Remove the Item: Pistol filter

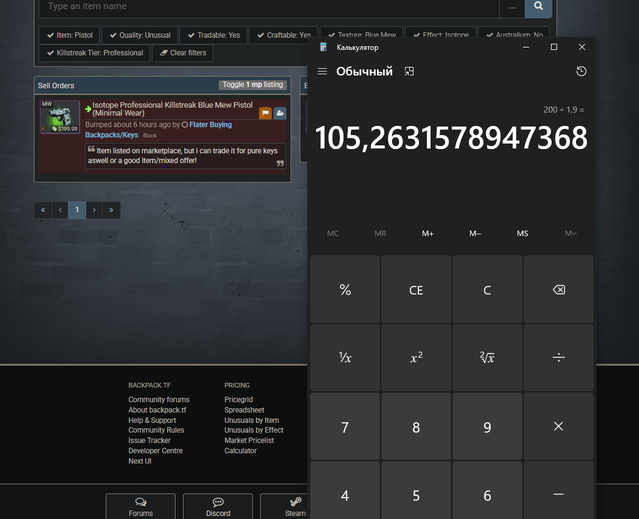pyautogui.click(x=70, y=35)
